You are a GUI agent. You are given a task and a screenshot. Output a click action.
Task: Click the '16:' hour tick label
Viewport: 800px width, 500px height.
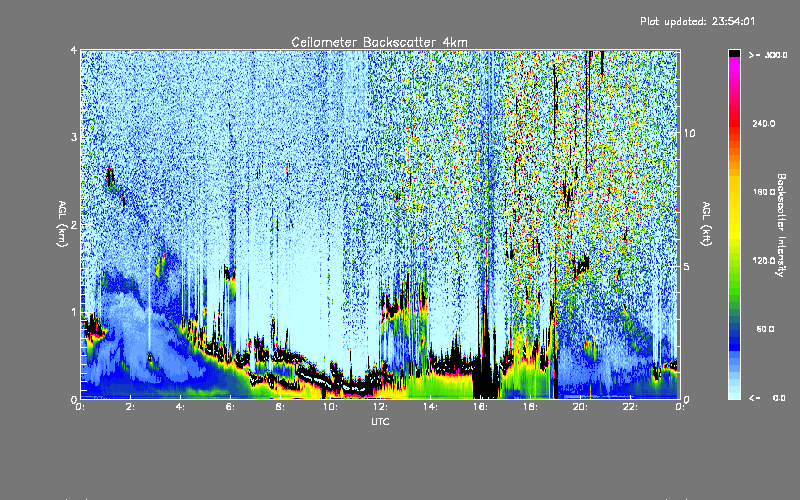pyautogui.click(x=480, y=407)
